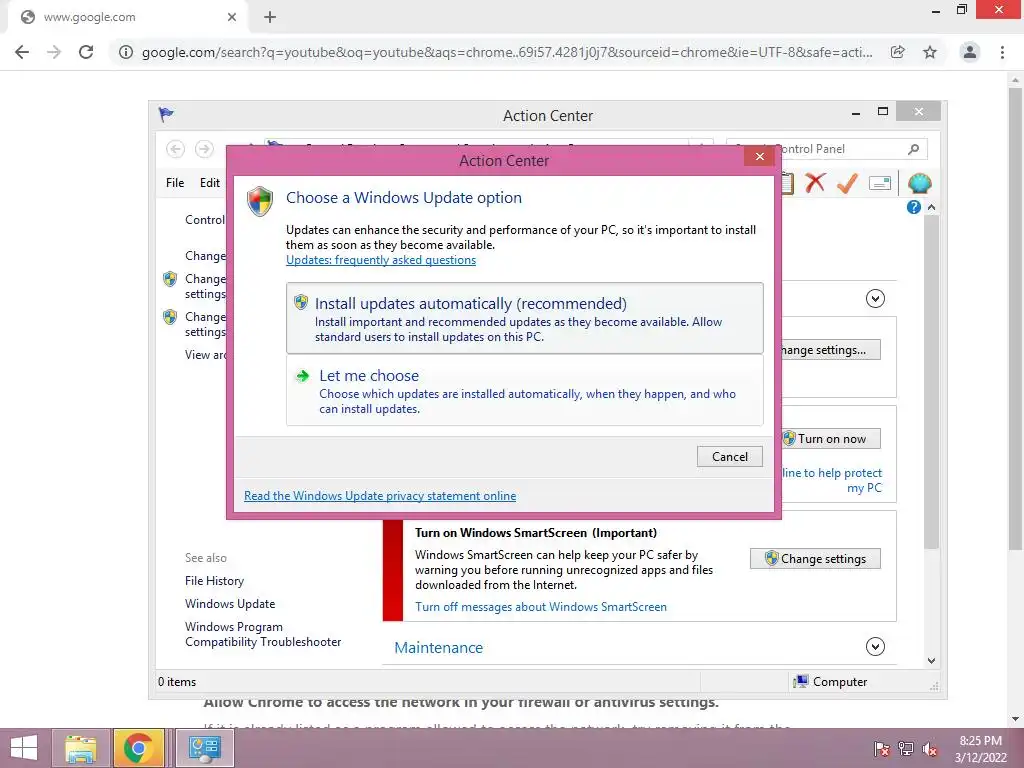
Task: Click the Chrome back arrow
Action: coord(22,52)
